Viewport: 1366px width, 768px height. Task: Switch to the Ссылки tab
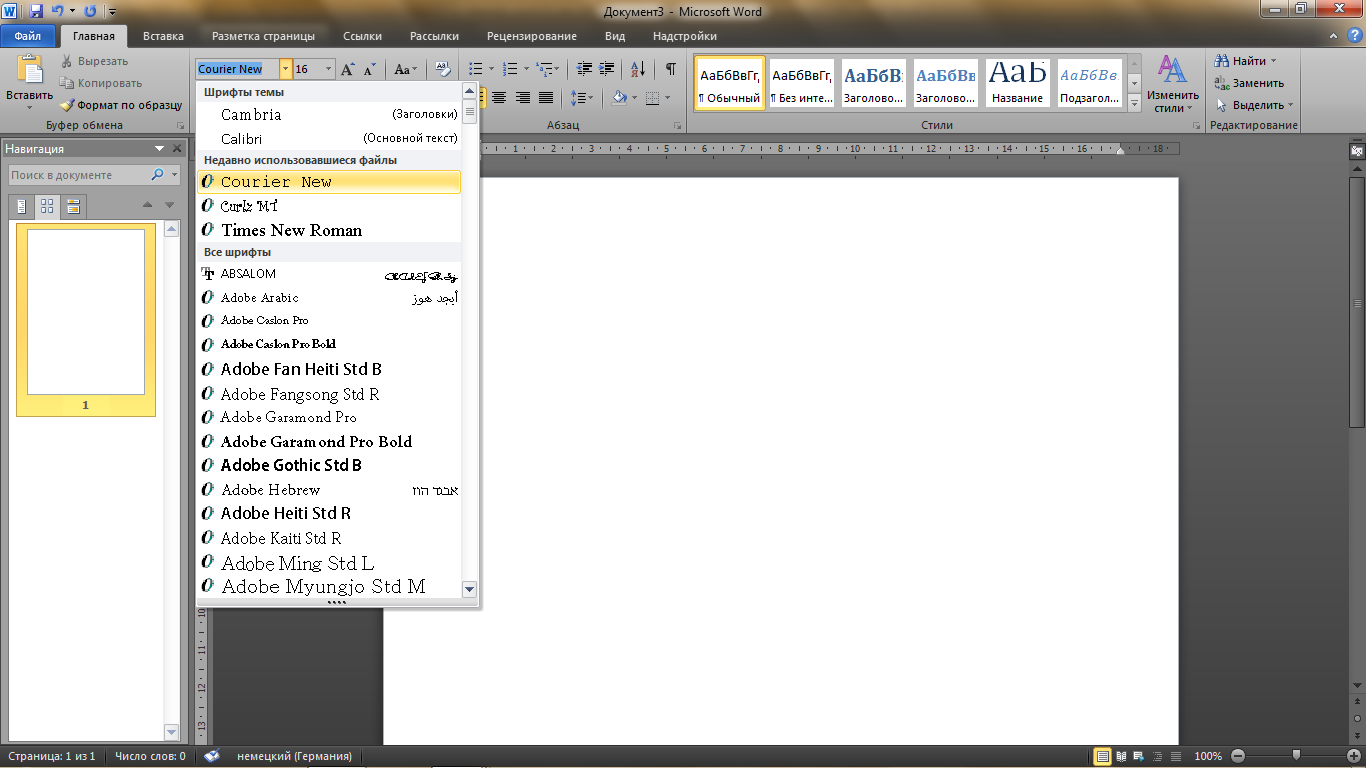362,36
